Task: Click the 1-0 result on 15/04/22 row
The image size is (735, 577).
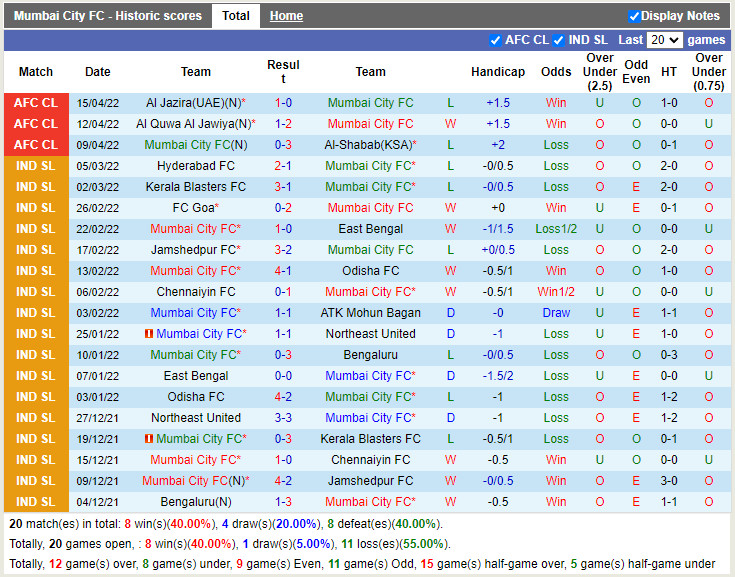Action: [283, 103]
